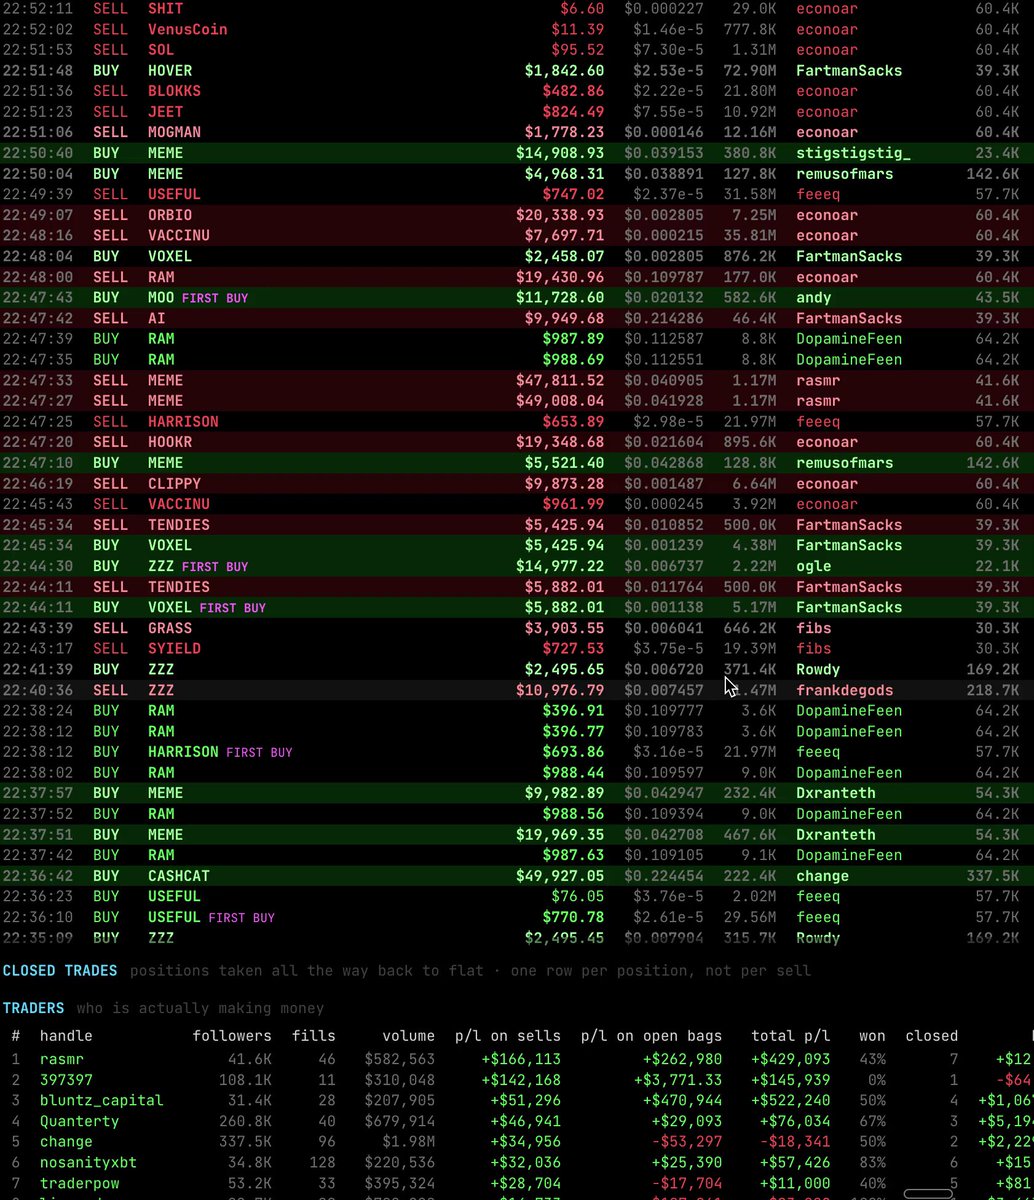The image size is (1034, 1200).
Task: Click the FIRST BUY tag beside MOO
Action: tap(215, 298)
